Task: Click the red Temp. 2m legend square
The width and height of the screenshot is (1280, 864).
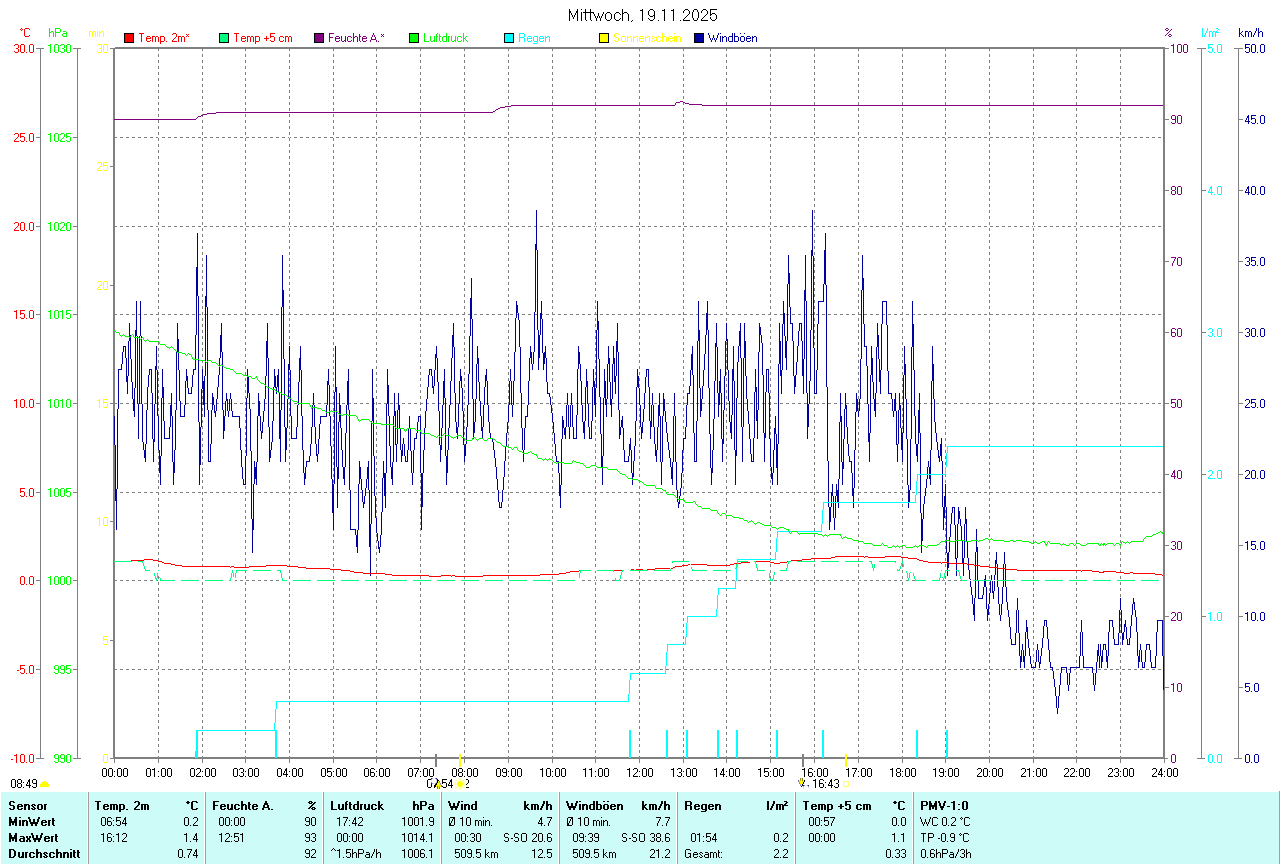Action: (x=129, y=38)
